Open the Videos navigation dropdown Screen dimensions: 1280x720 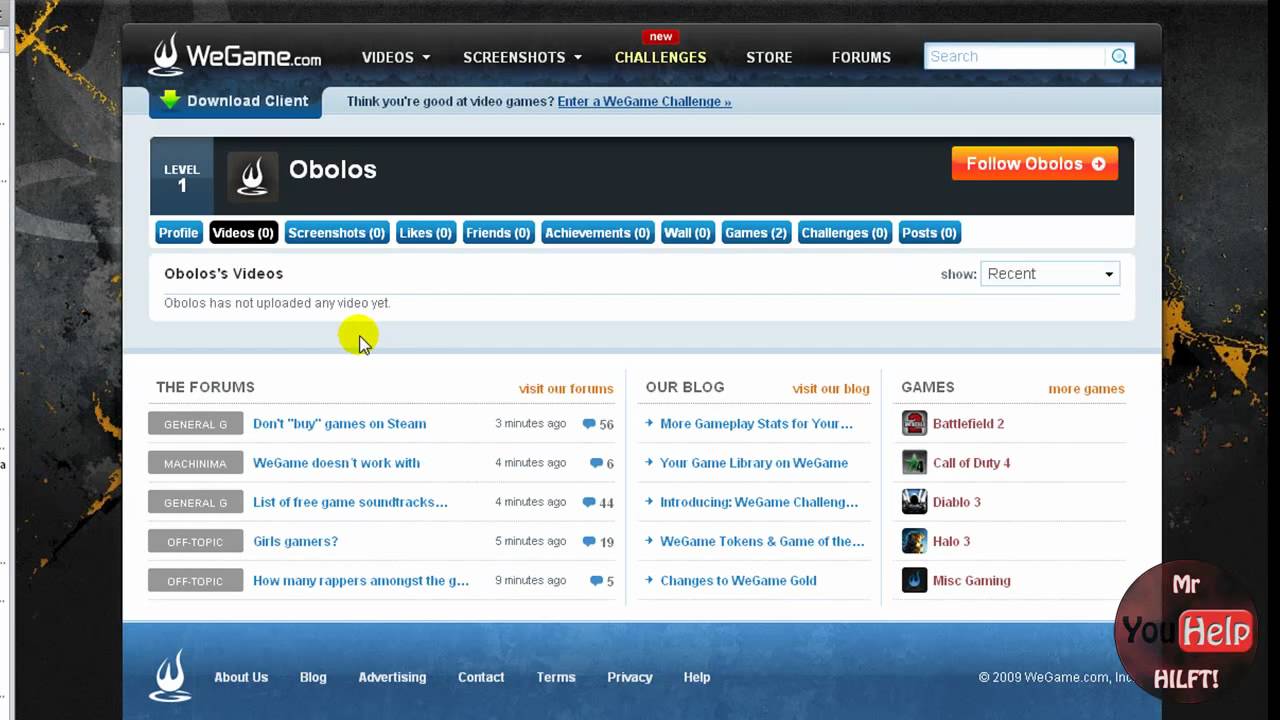(396, 57)
